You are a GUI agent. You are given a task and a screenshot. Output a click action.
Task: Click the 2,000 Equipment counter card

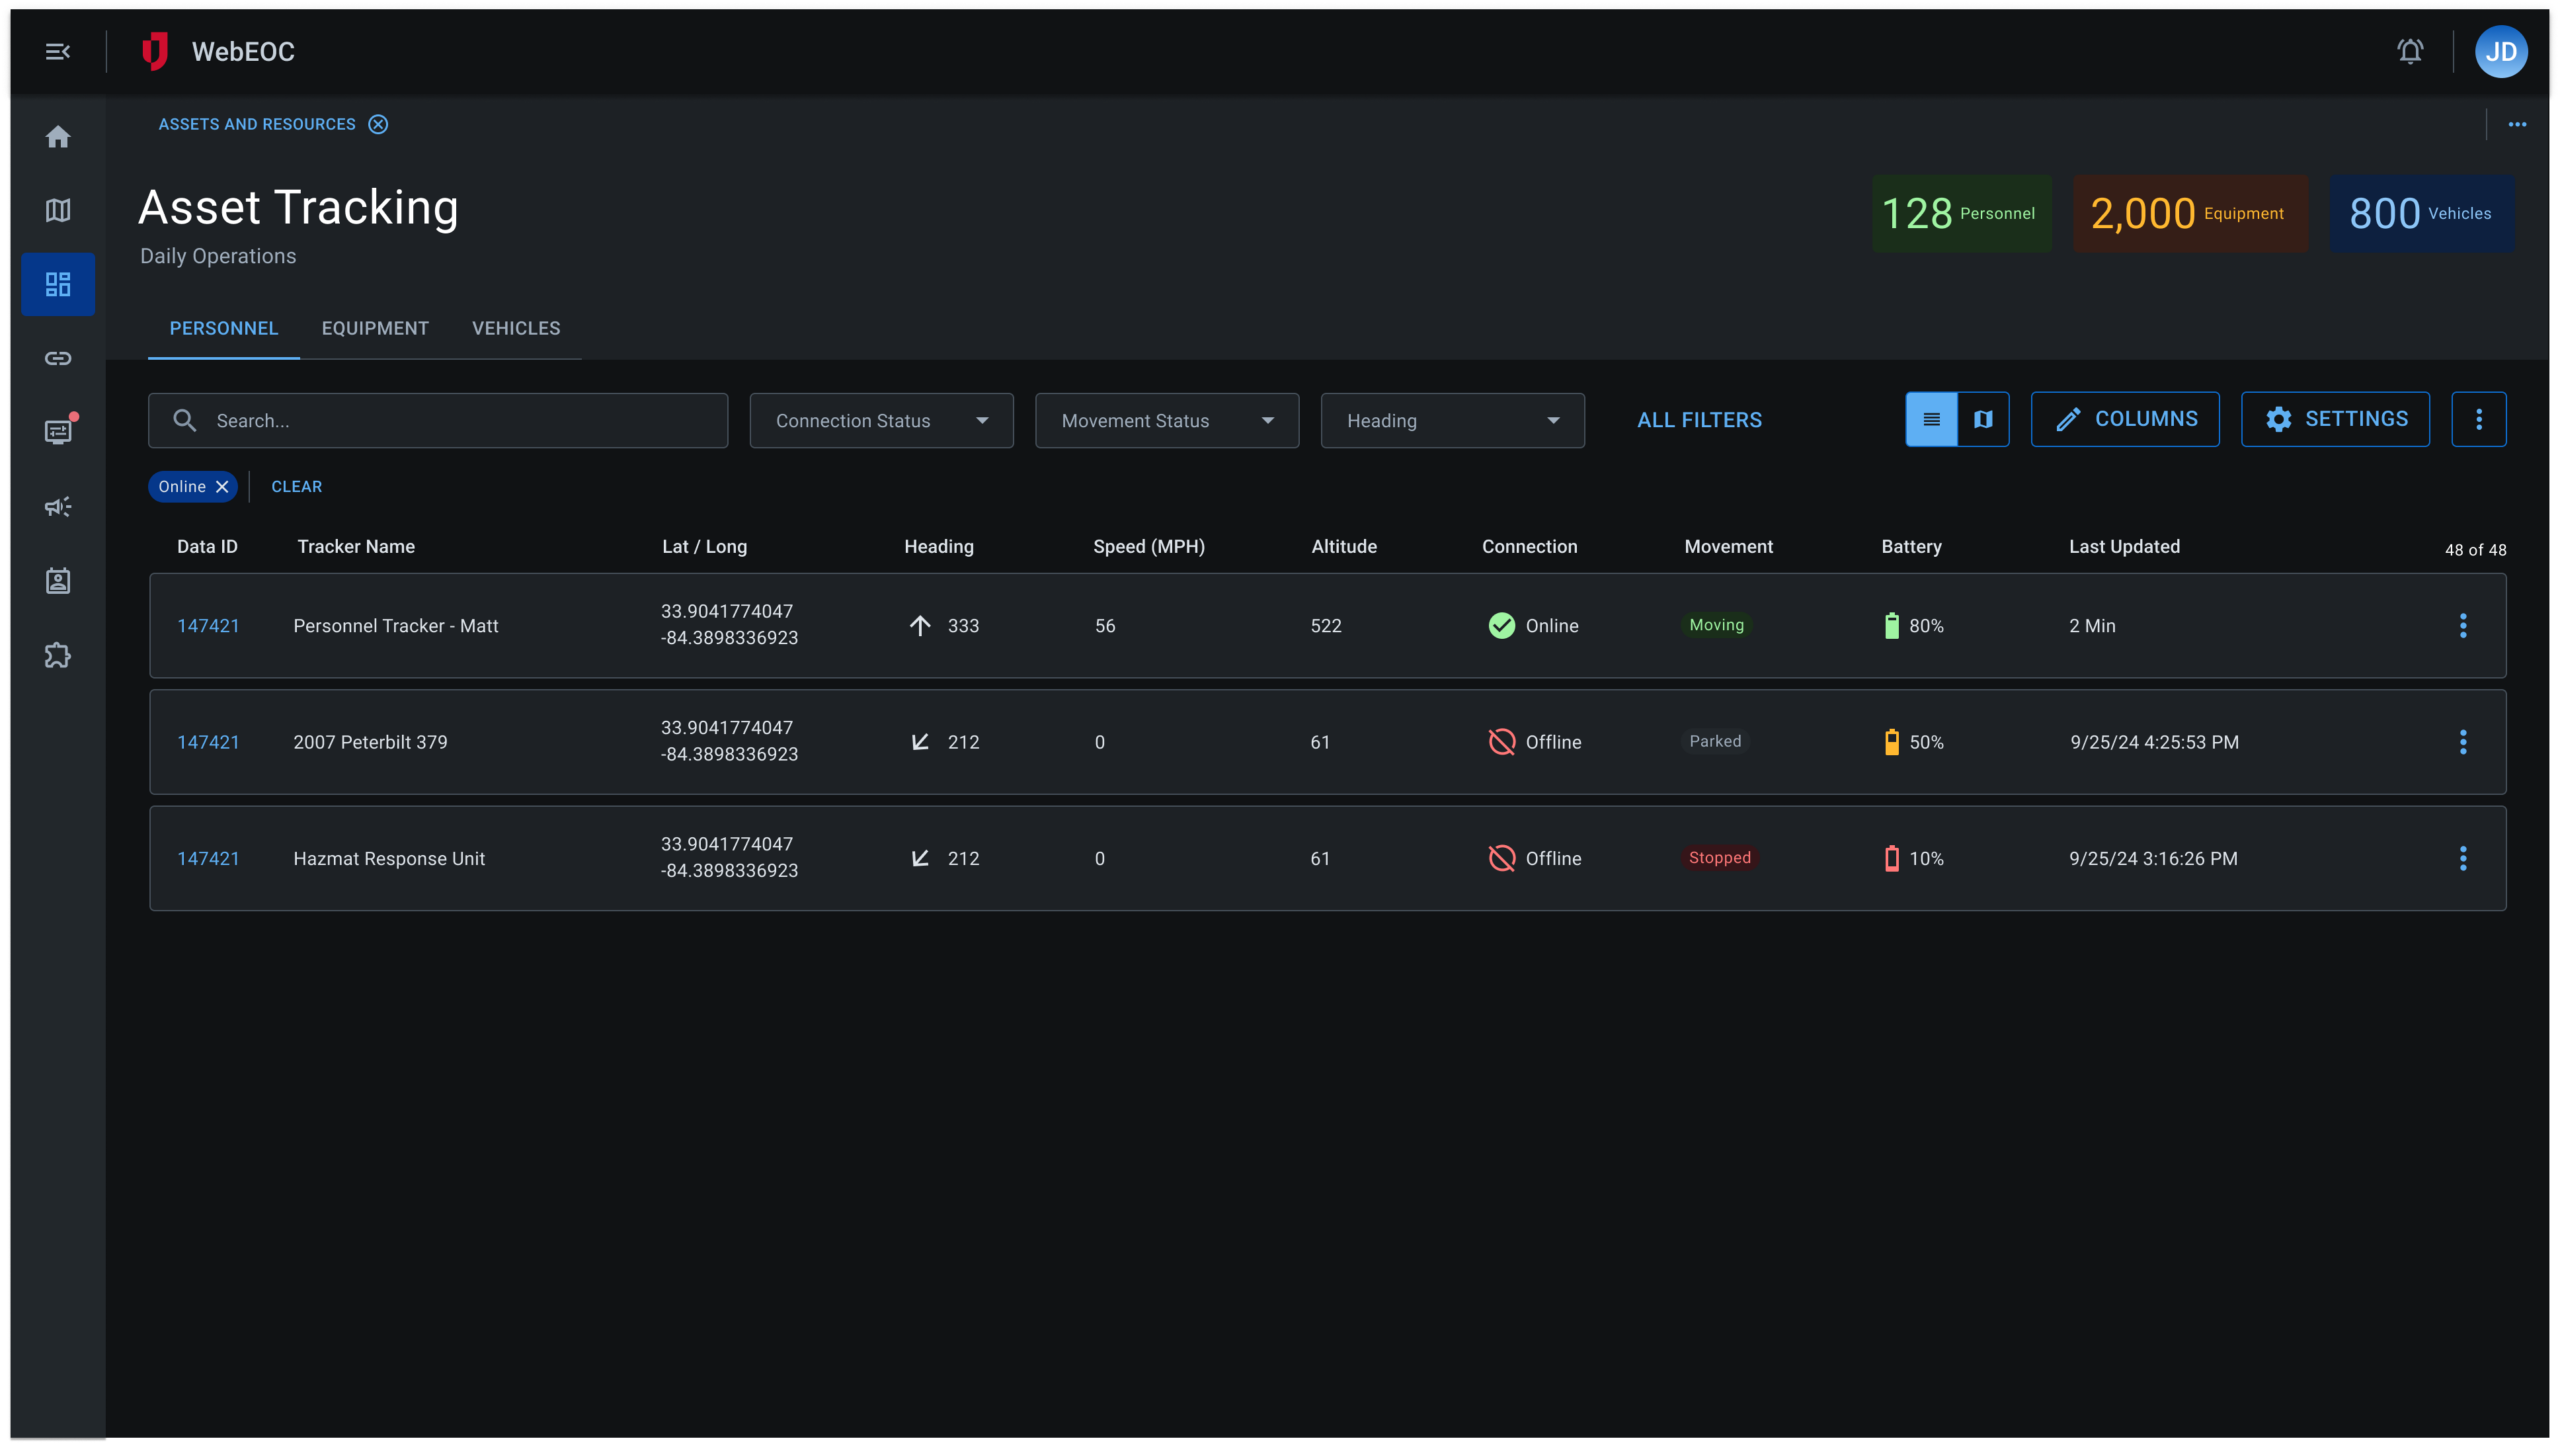[x=2190, y=213]
